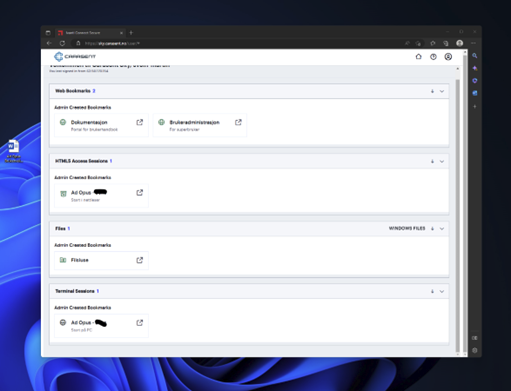Open Edge sidebar Outlook icon
This screenshot has height=391, width=511.
pos(475,93)
